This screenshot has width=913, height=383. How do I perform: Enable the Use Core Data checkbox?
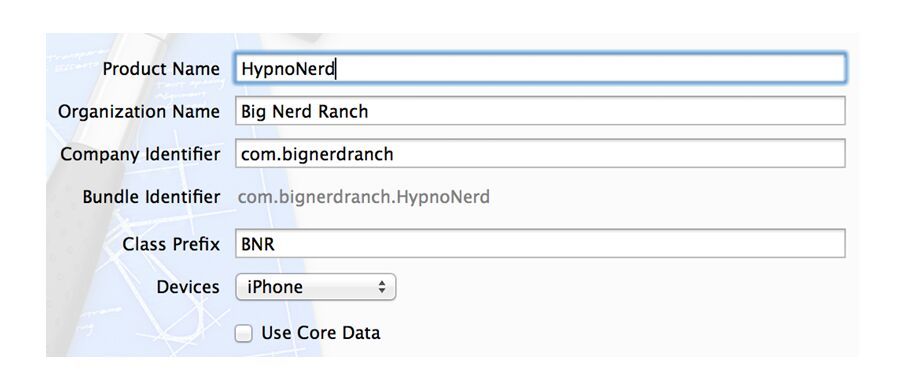(243, 334)
